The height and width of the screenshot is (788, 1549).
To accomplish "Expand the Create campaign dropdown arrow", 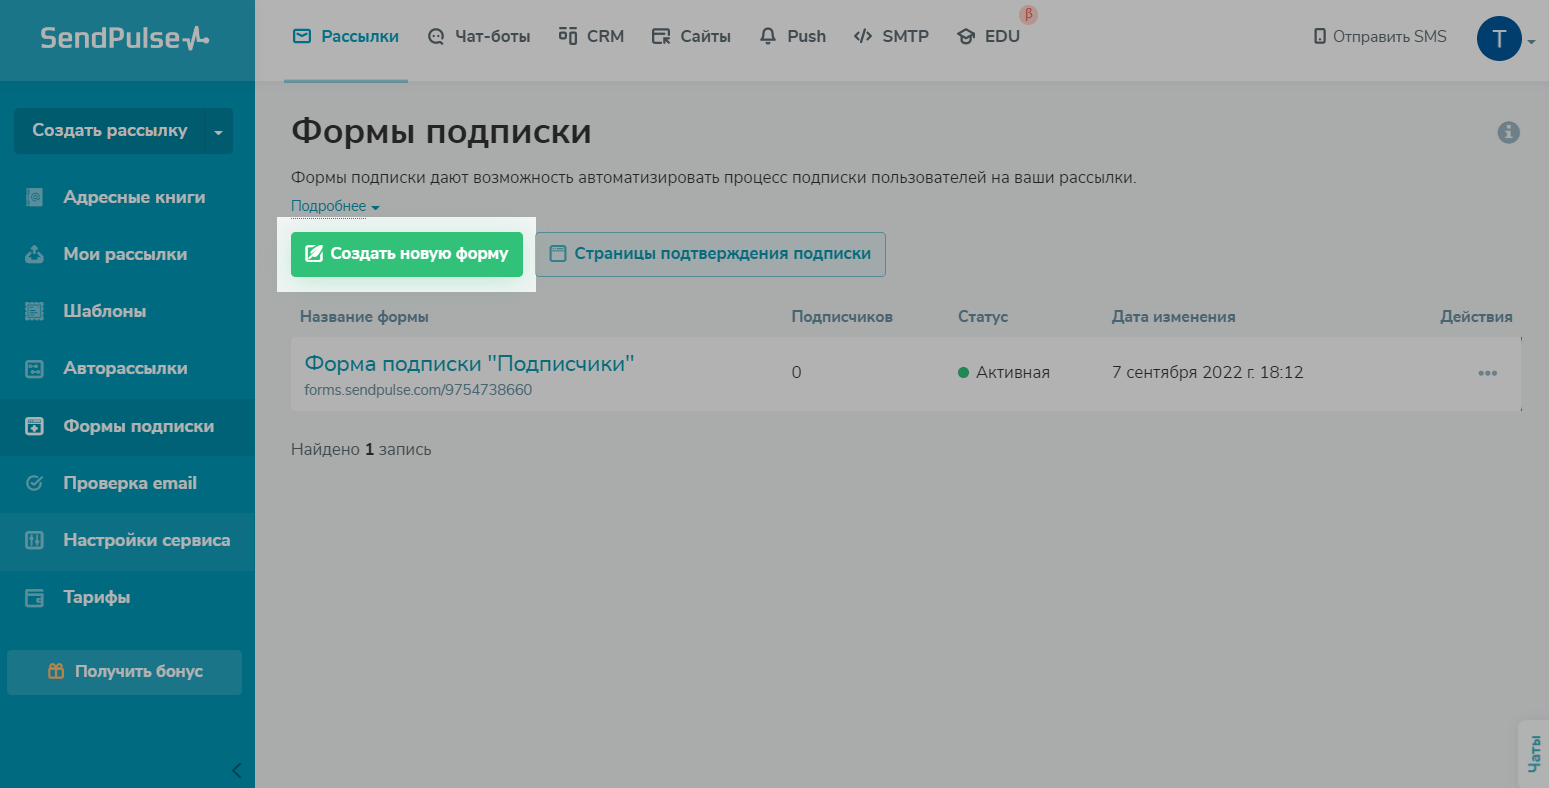I will 218,132.
